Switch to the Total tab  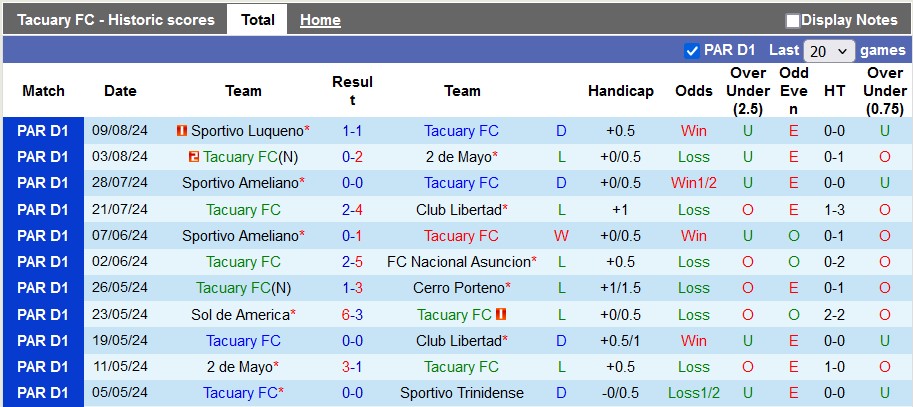point(258,20)
